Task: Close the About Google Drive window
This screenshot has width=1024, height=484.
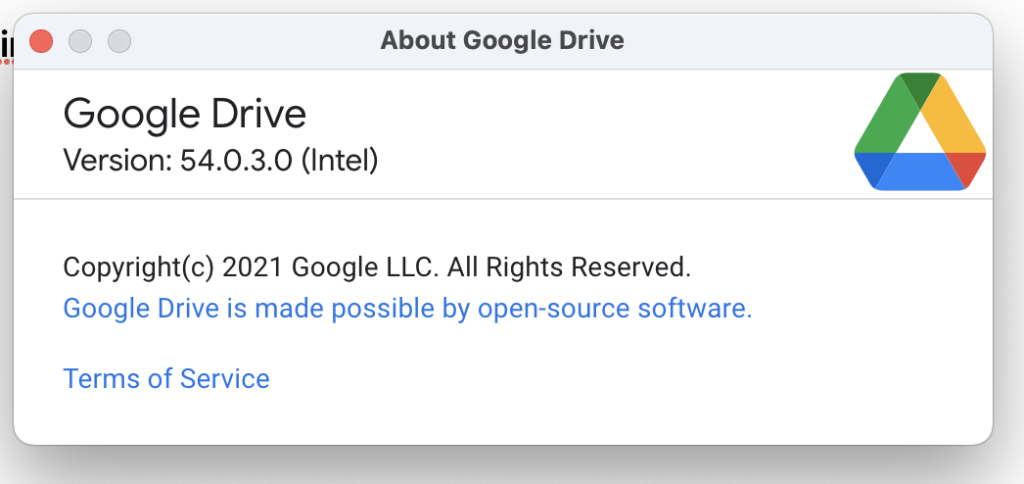Action: [41, 42]
